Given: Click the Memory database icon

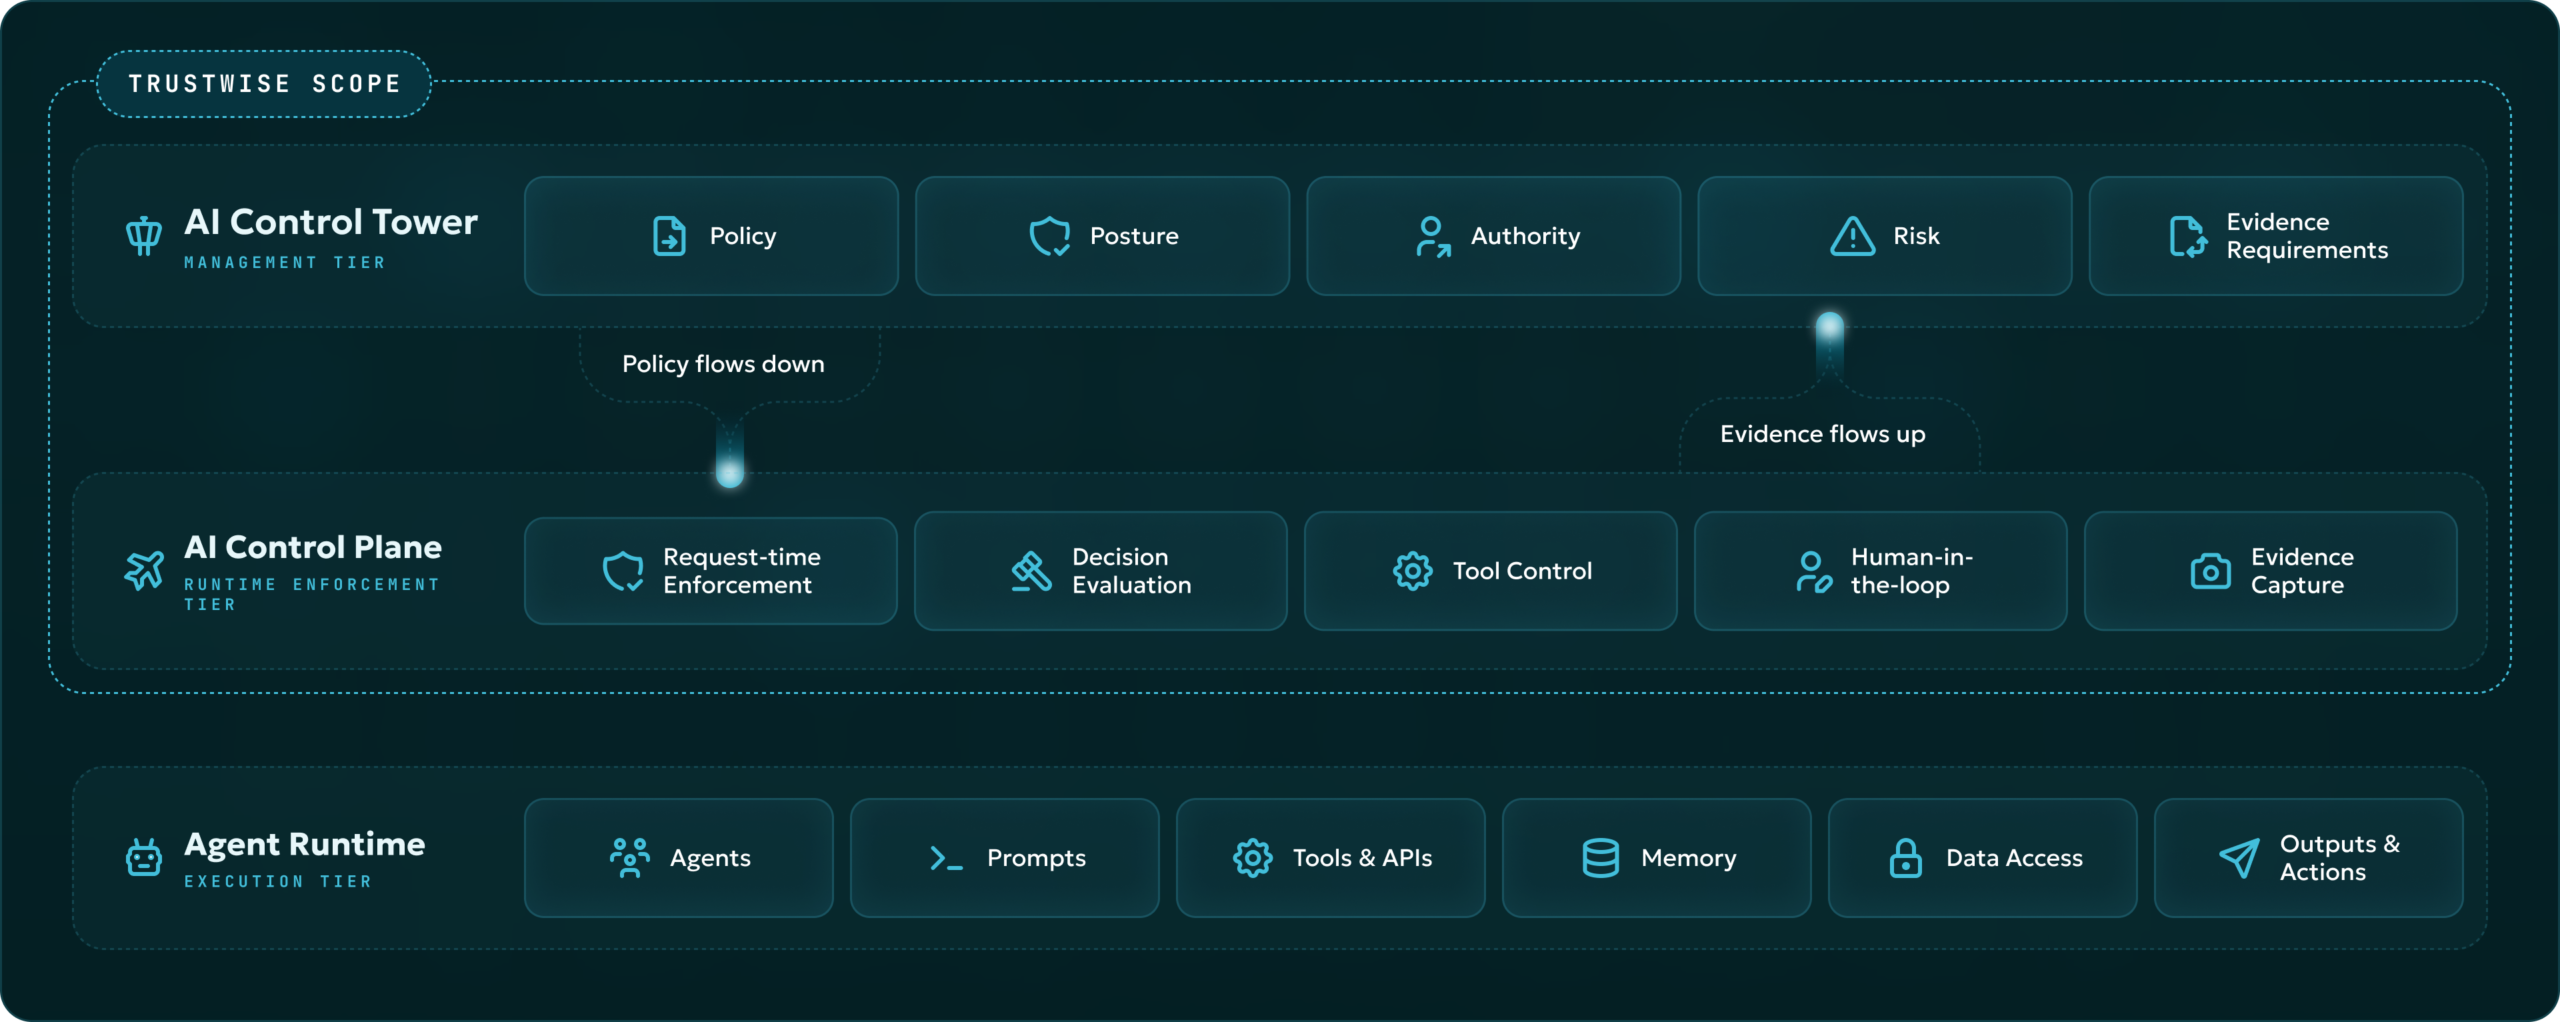Looking at the screenshot, I should tap(1601, 858).
